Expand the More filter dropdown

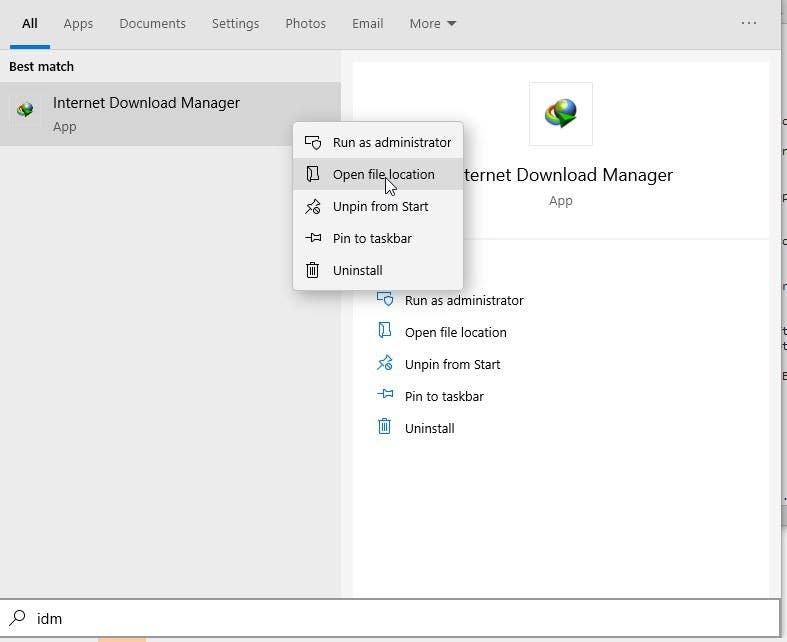point(432,23)
